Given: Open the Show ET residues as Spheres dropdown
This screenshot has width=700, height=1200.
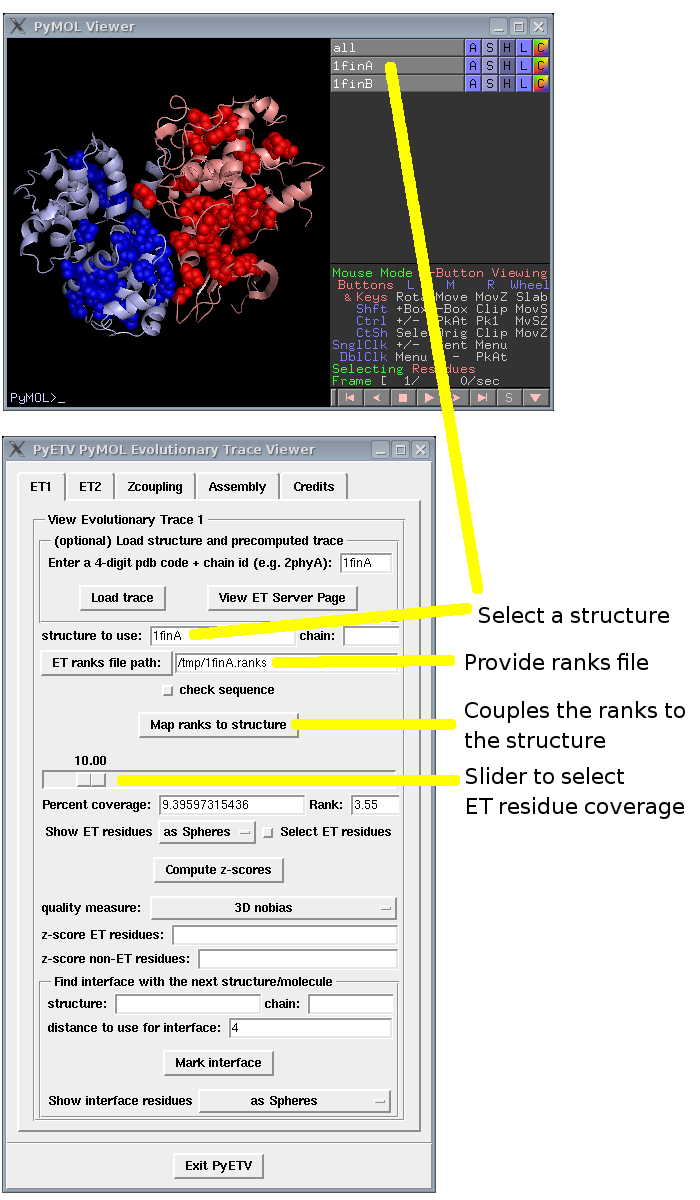Looking at the screenshot, I should coord(208,832).
